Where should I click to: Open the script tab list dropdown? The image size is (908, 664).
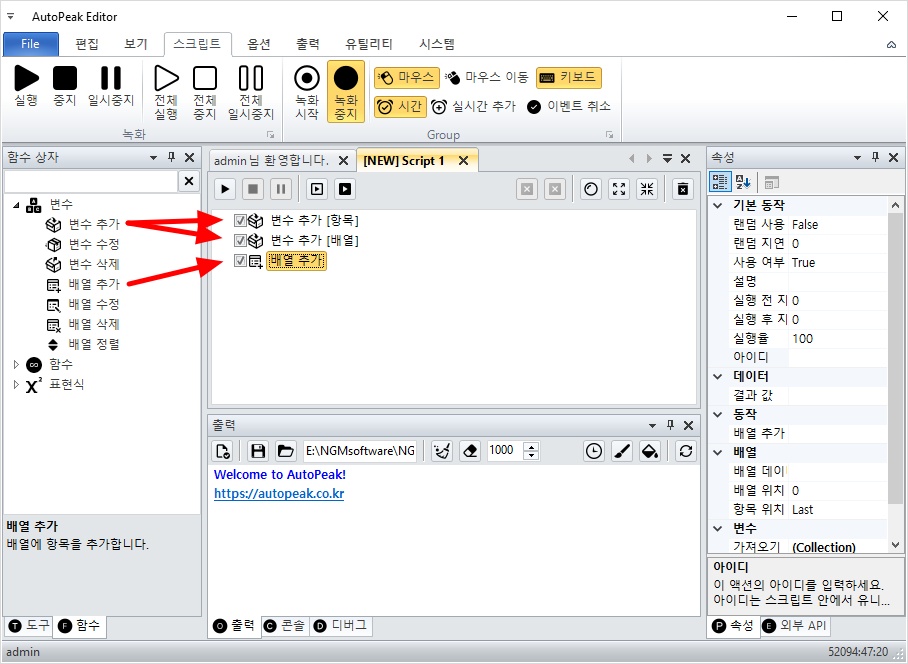tap(667, 159)
